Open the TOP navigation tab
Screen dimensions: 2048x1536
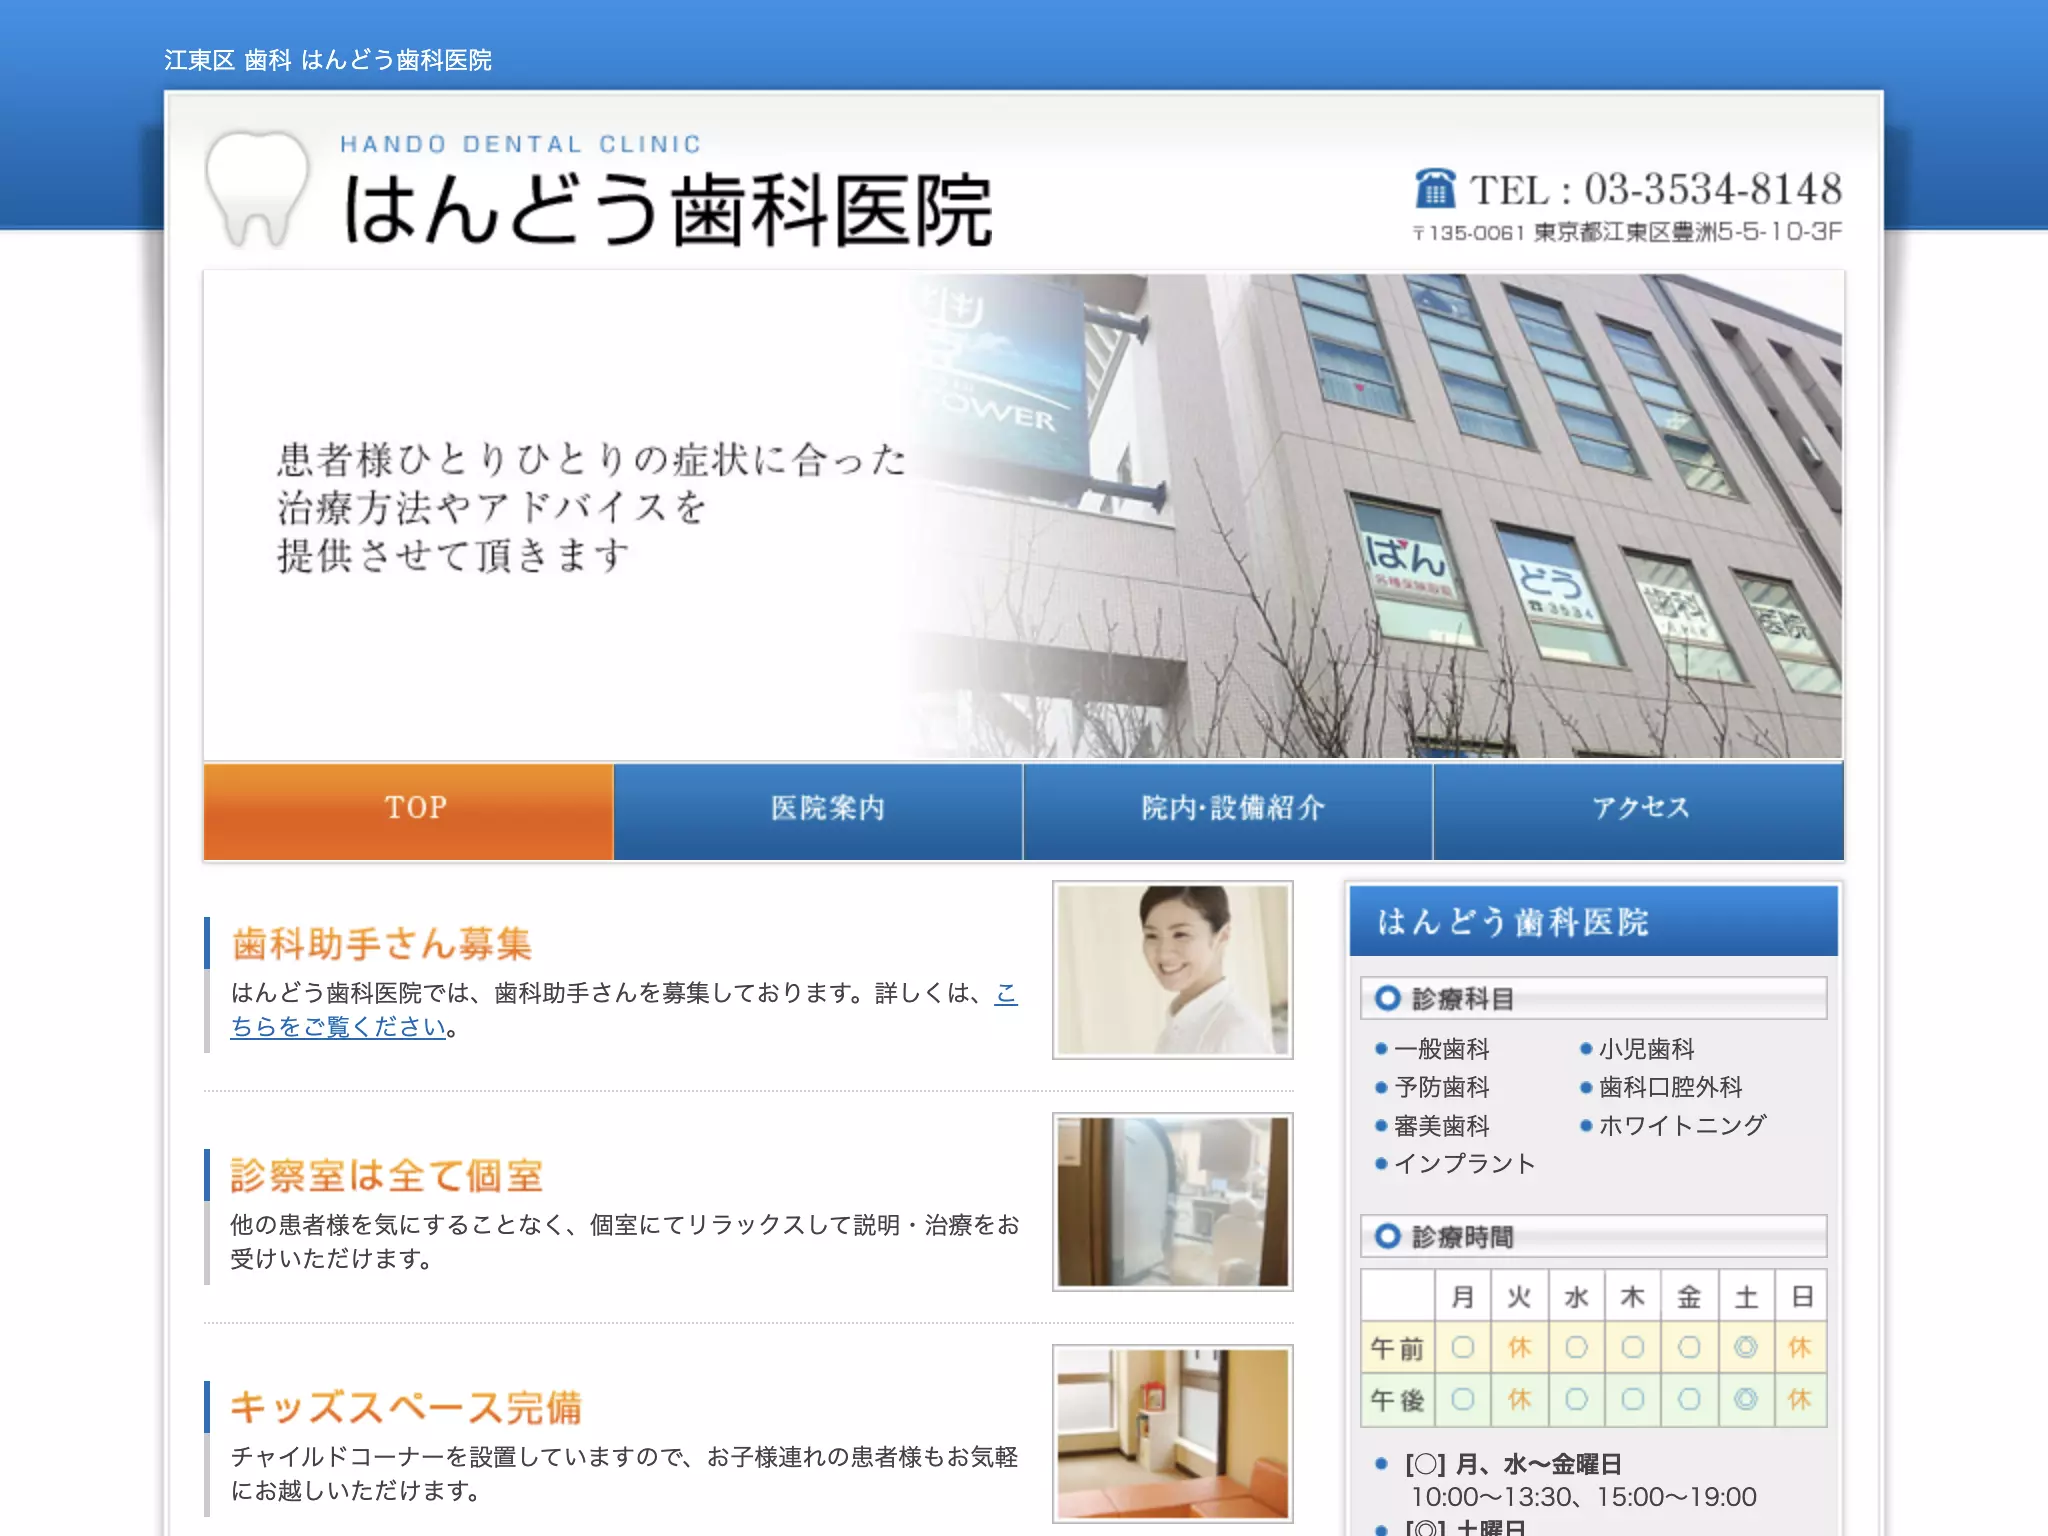(x=408, y=811)
